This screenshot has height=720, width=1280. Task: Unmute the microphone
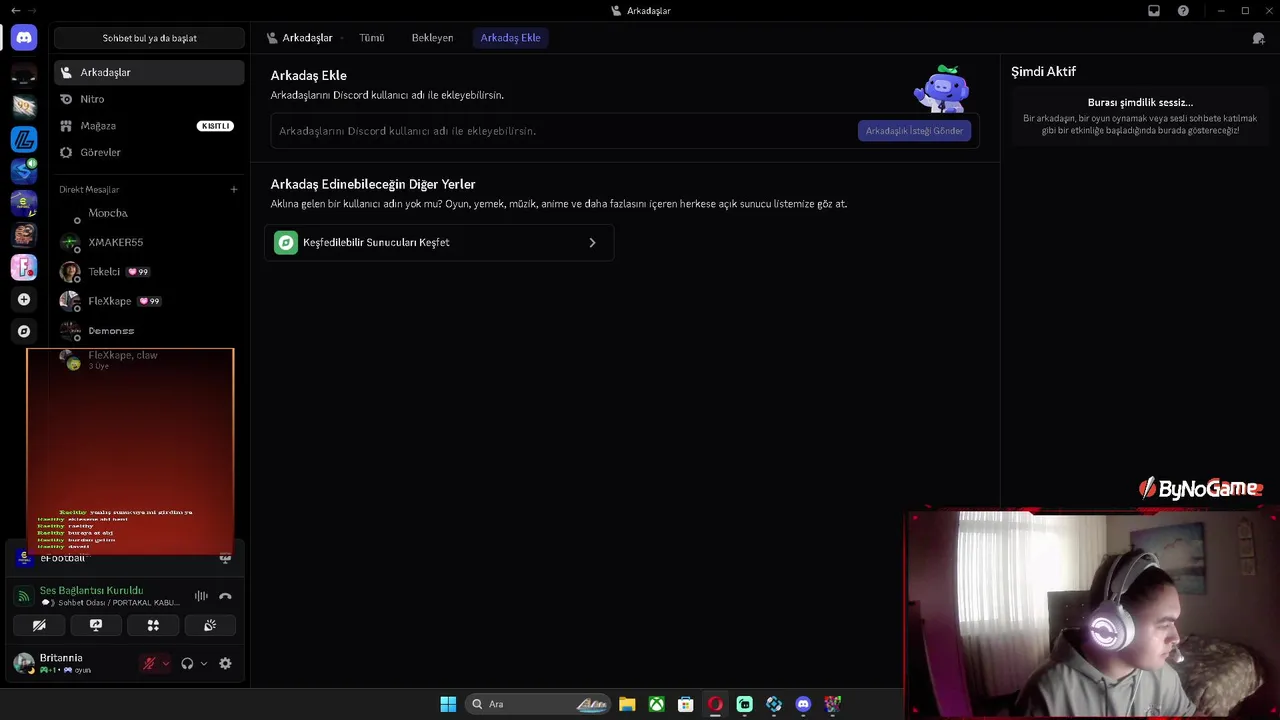click(x=149, y=663)
